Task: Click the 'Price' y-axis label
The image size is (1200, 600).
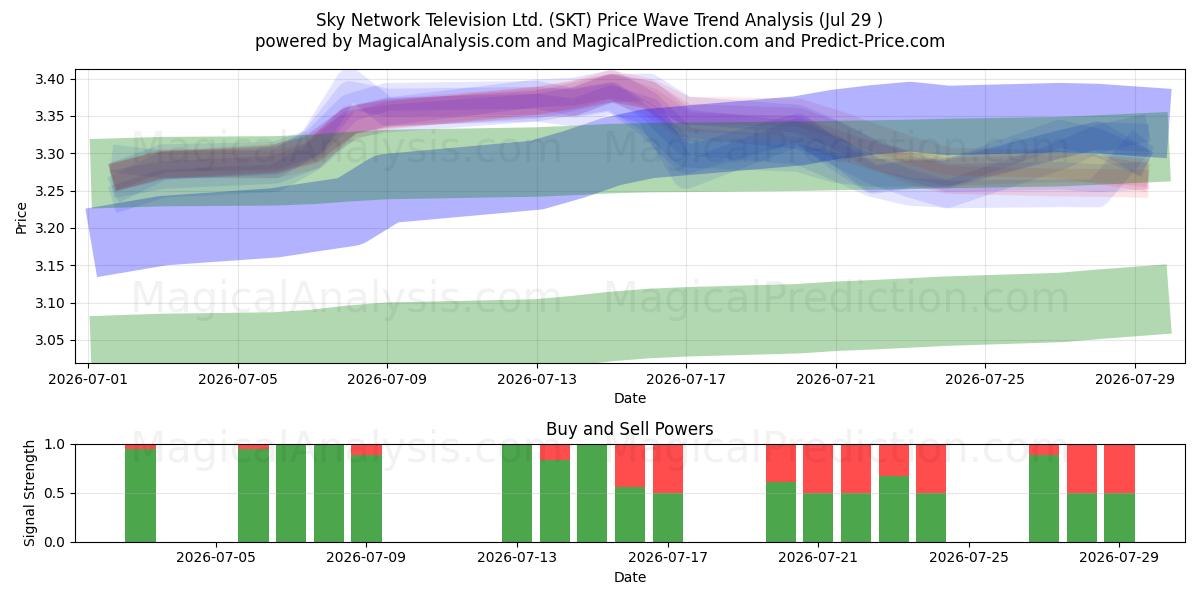Action: [21, 217]
